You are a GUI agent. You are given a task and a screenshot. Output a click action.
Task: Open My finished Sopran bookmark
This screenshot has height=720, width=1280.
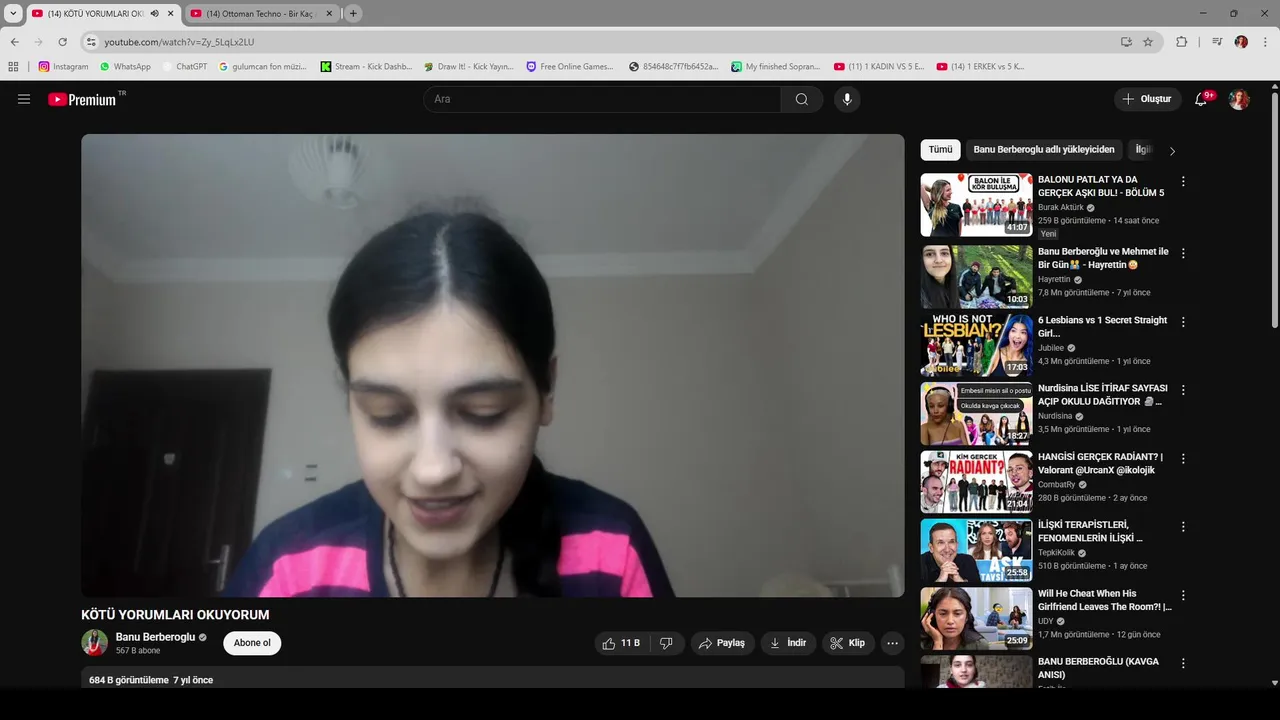775,67
